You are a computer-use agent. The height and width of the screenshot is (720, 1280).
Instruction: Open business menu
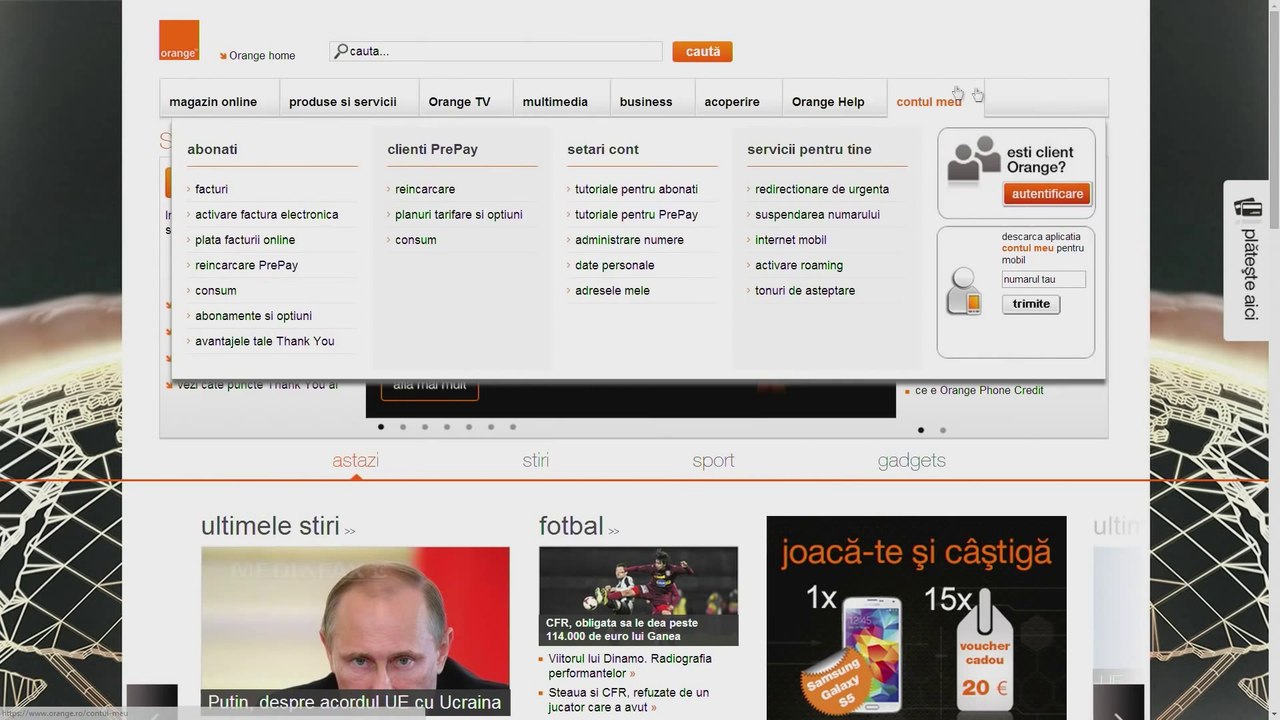[x=646, y=101]
